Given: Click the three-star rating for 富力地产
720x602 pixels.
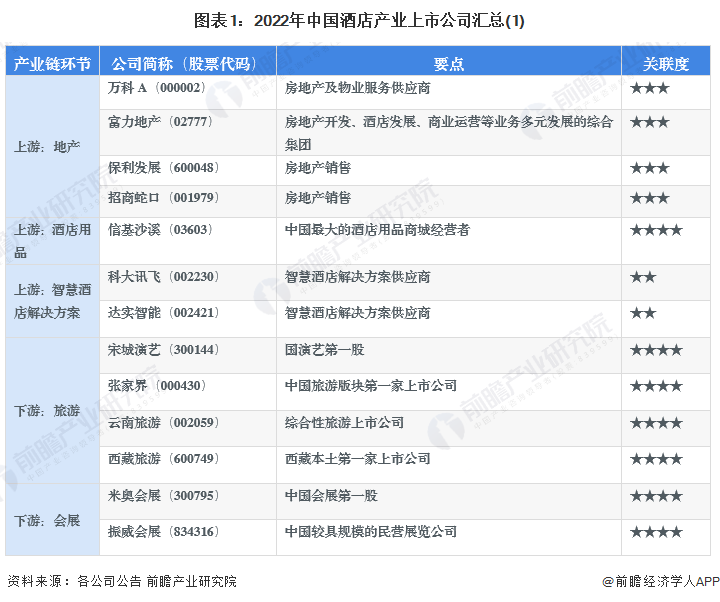Looking at the screenshot, I should [x=650, y=122].
